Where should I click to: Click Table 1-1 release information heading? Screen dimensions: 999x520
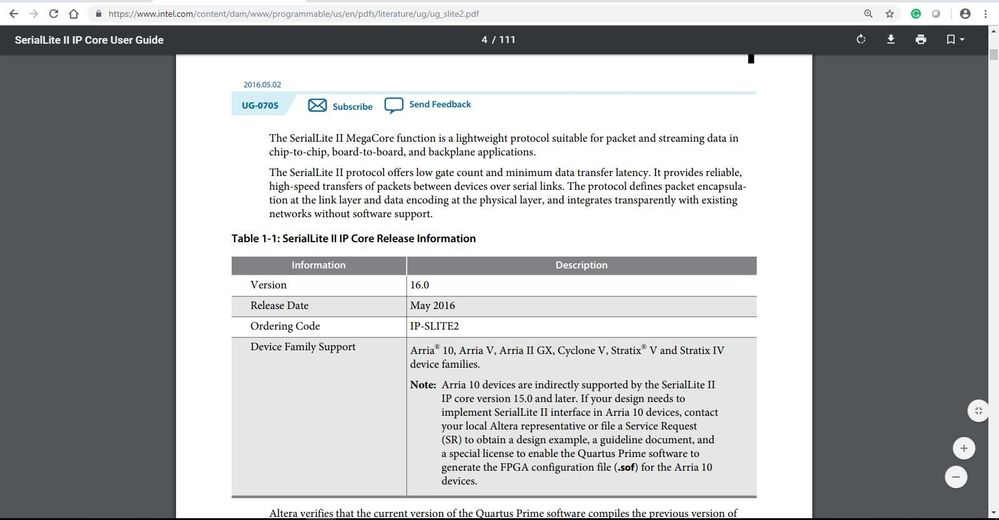point(354,238)
